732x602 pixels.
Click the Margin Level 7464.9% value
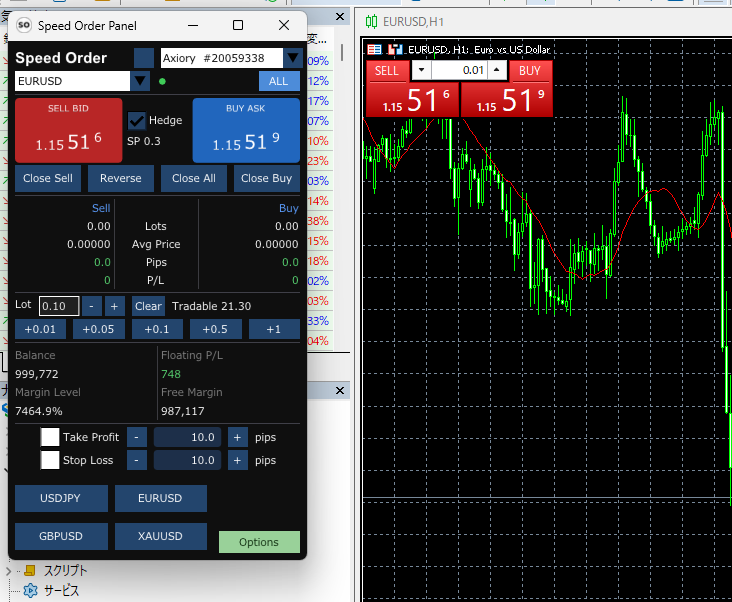pyautogui.click(x=39, y=411)
